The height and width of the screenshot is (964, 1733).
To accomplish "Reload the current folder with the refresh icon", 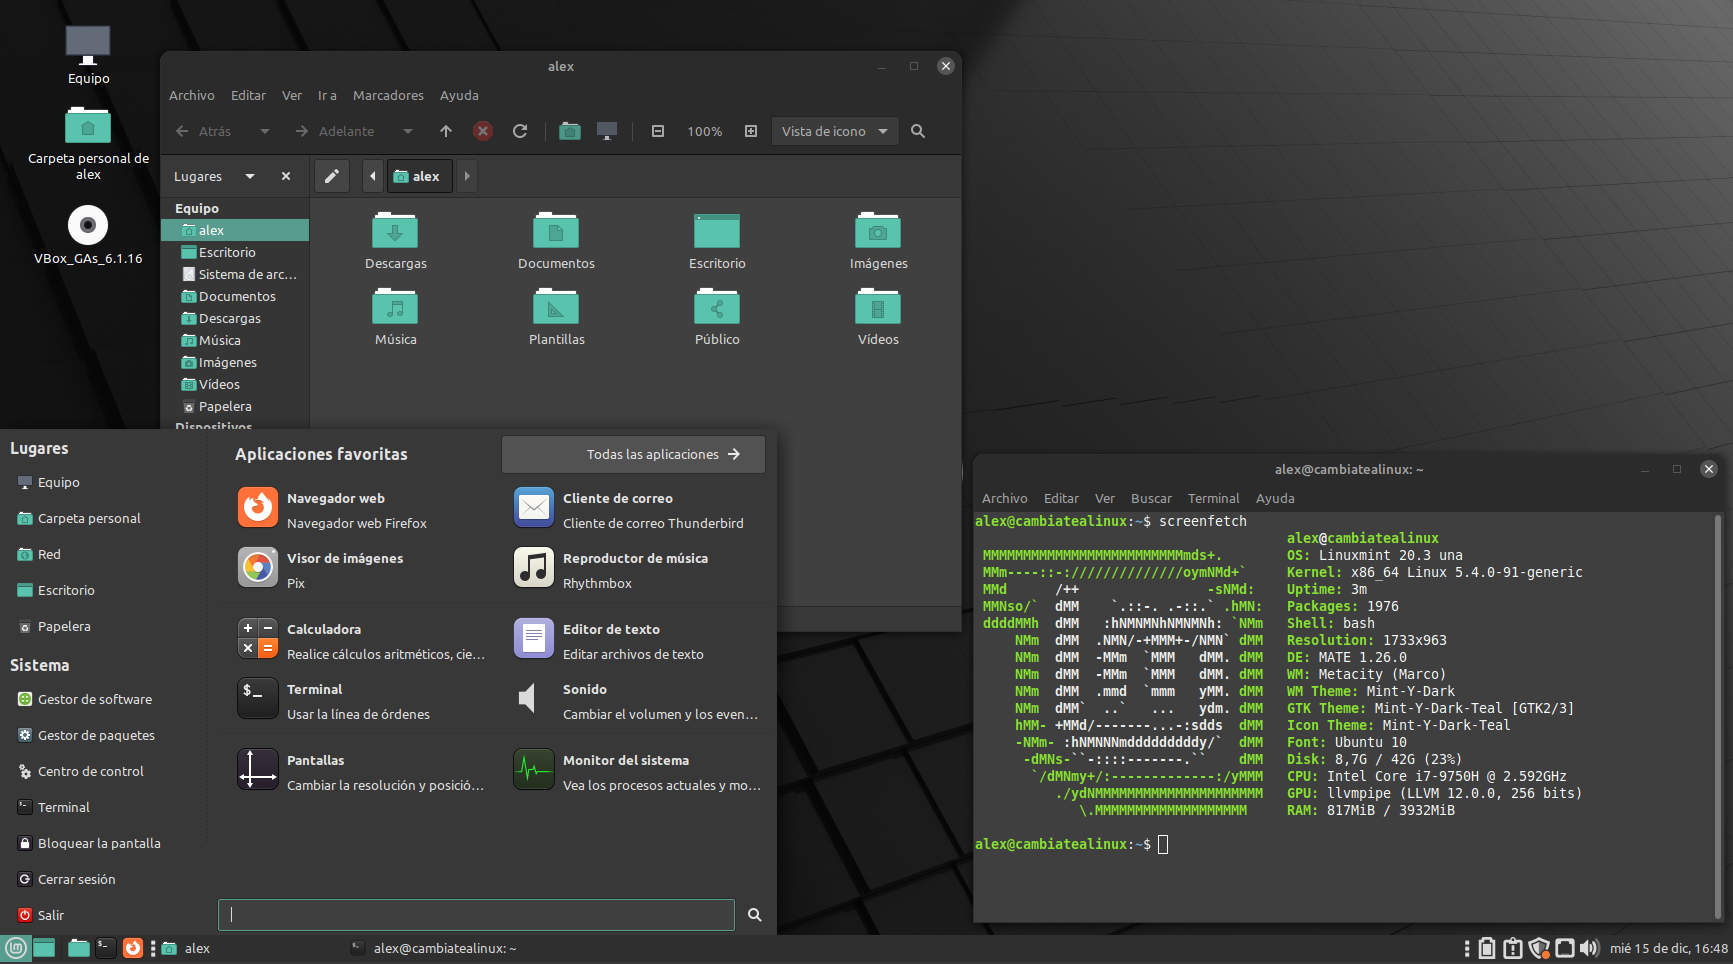I will coord(520,131).
